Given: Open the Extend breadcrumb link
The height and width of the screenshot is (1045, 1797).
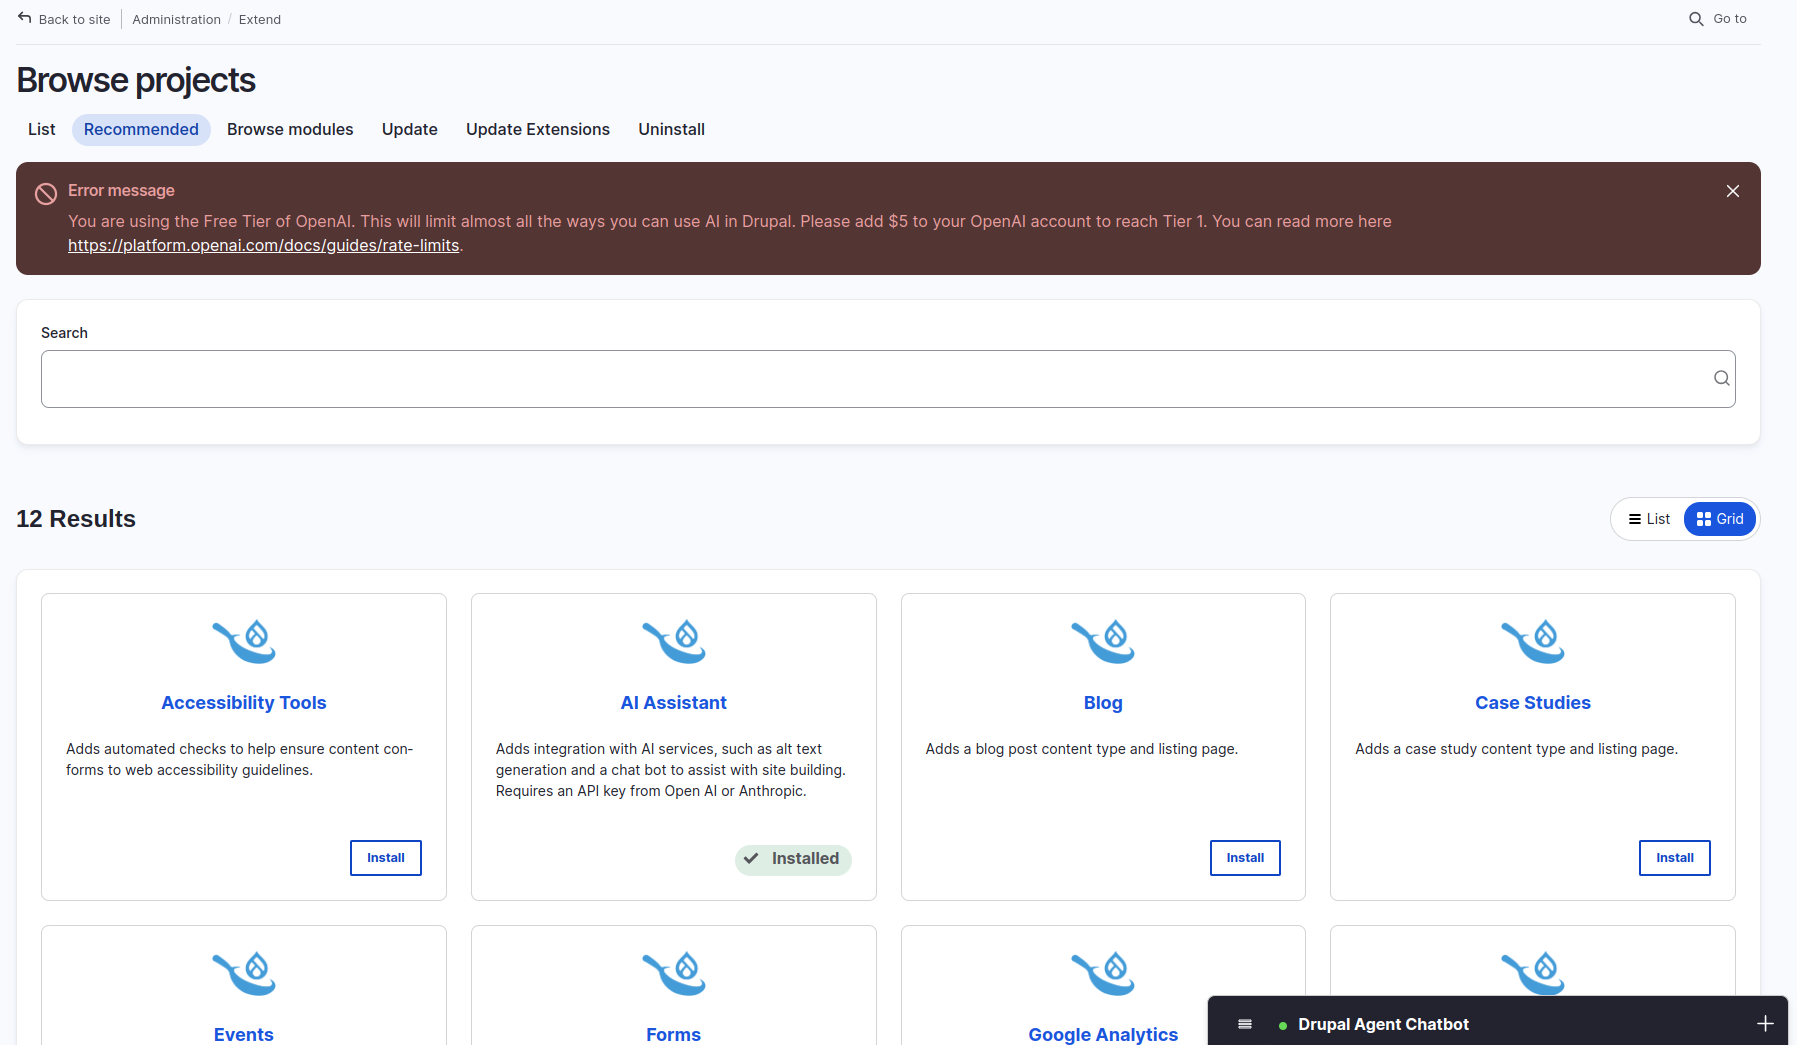Looking at the screenshot, I should pos(260,19).
